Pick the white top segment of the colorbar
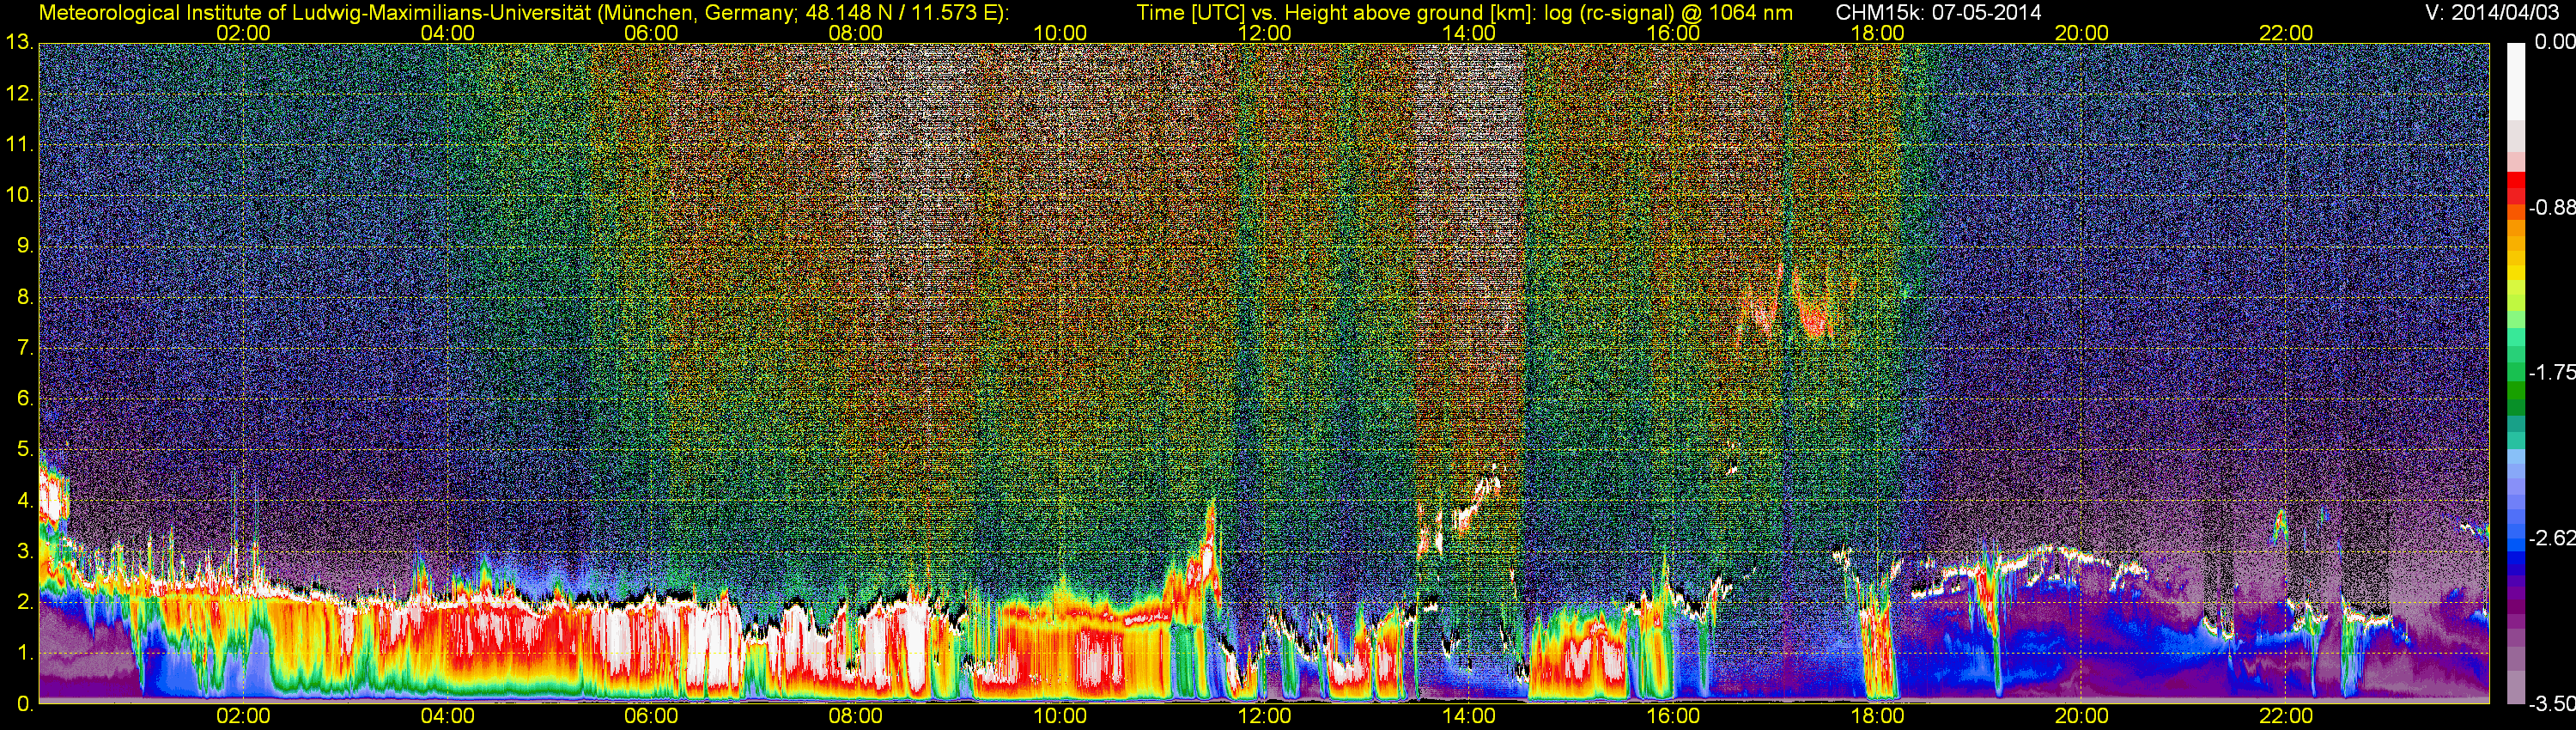 [2515, 82]
